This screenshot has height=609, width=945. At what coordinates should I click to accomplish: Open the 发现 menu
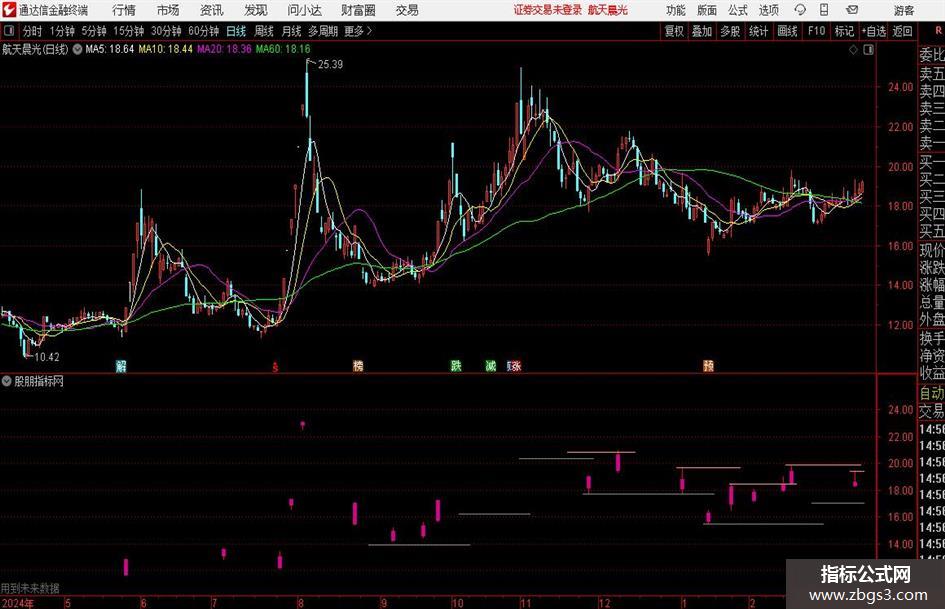(x=256, y=10)
